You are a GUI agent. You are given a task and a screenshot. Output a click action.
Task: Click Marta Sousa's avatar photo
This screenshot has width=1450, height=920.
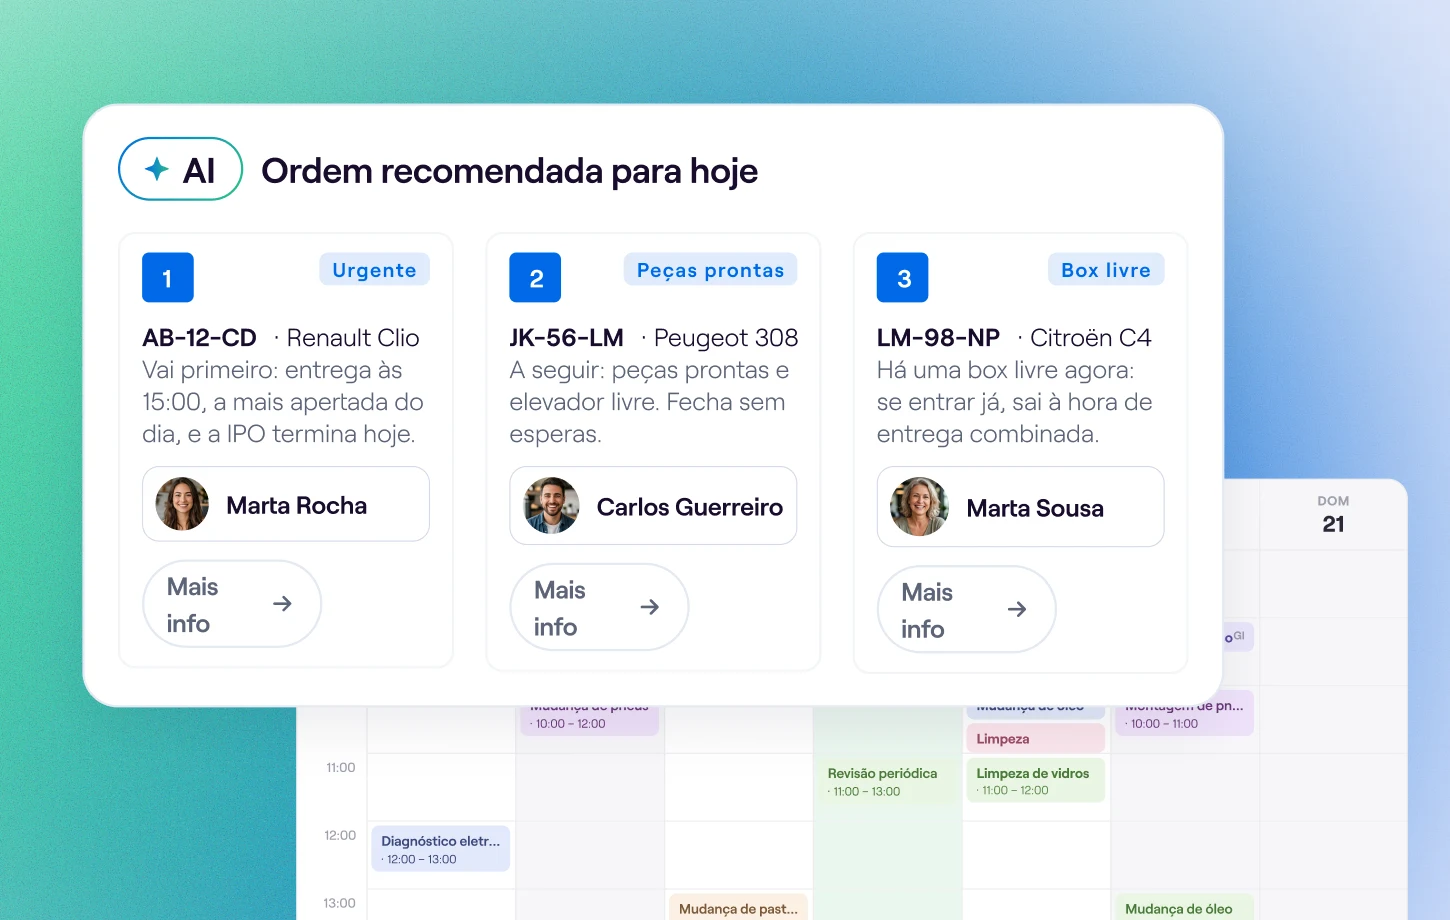pyautogui.click(x=919, y=507)
